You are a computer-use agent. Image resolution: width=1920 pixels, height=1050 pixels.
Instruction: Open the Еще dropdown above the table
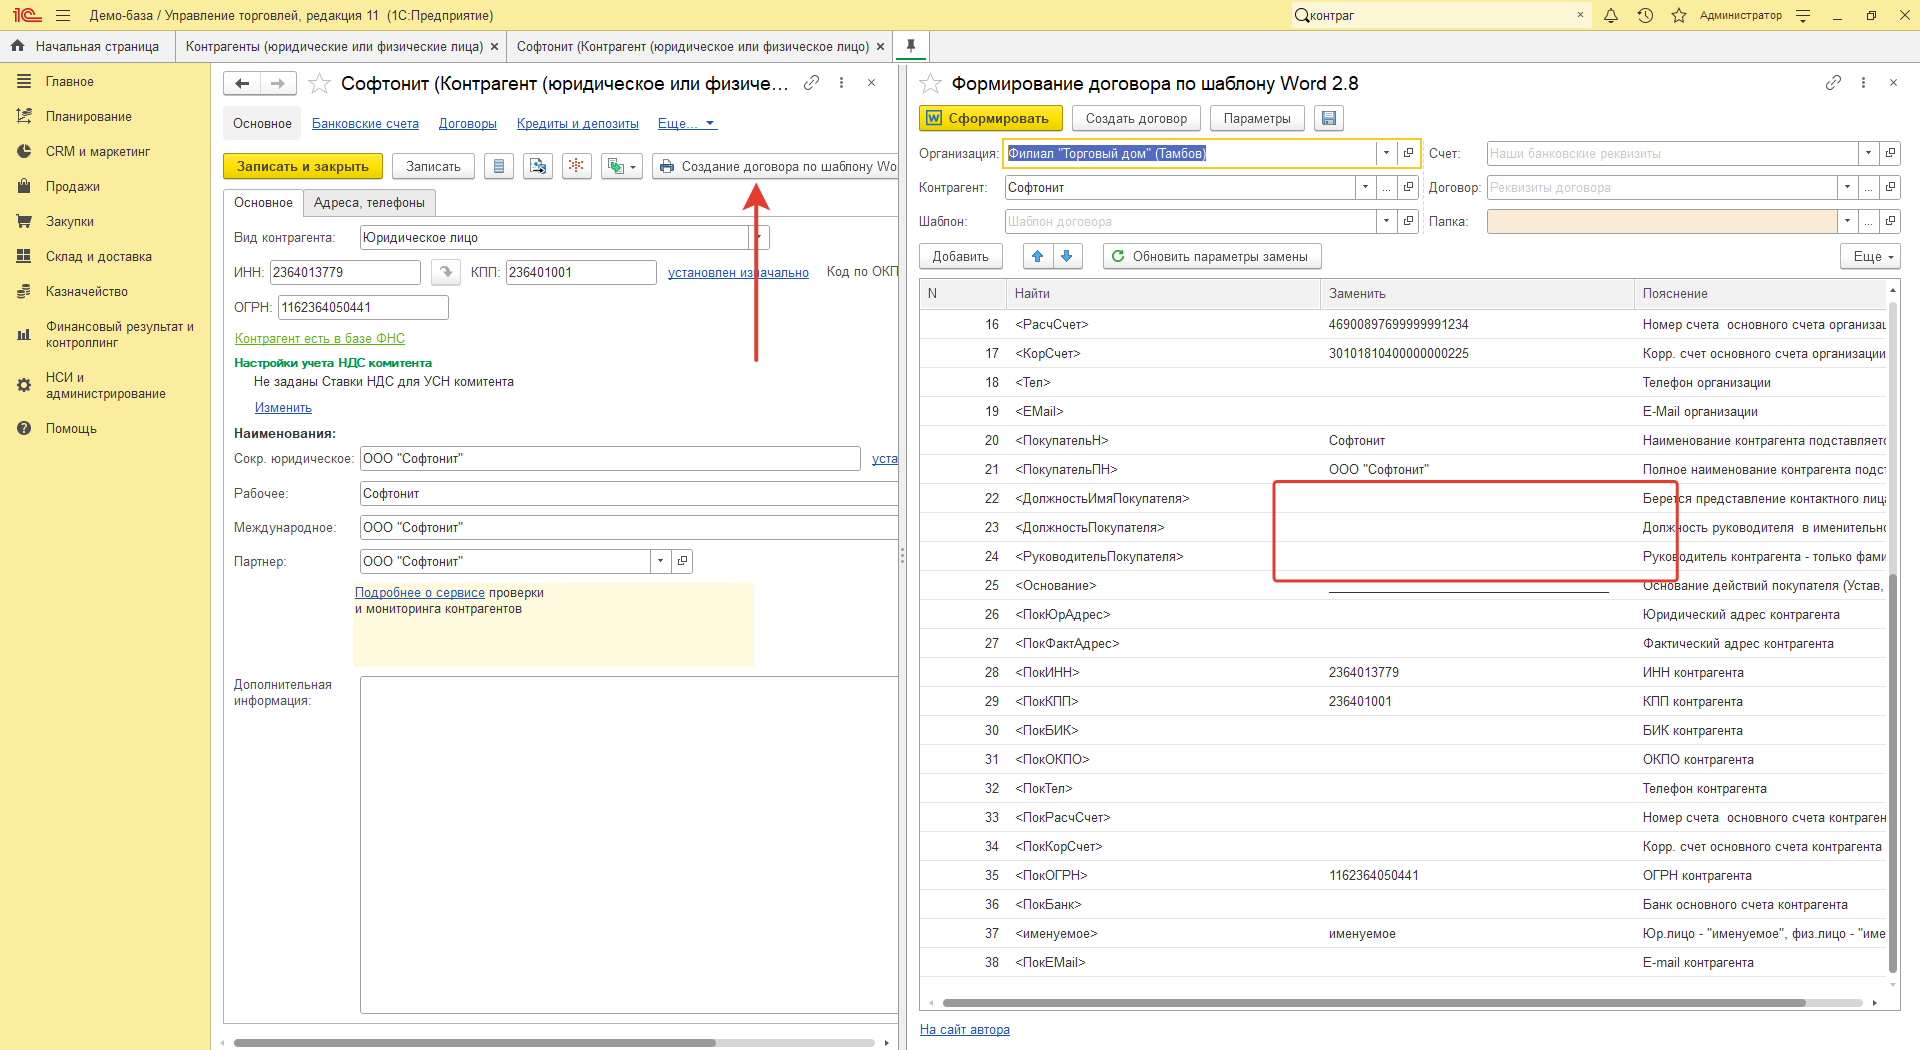pos(1870,256)
